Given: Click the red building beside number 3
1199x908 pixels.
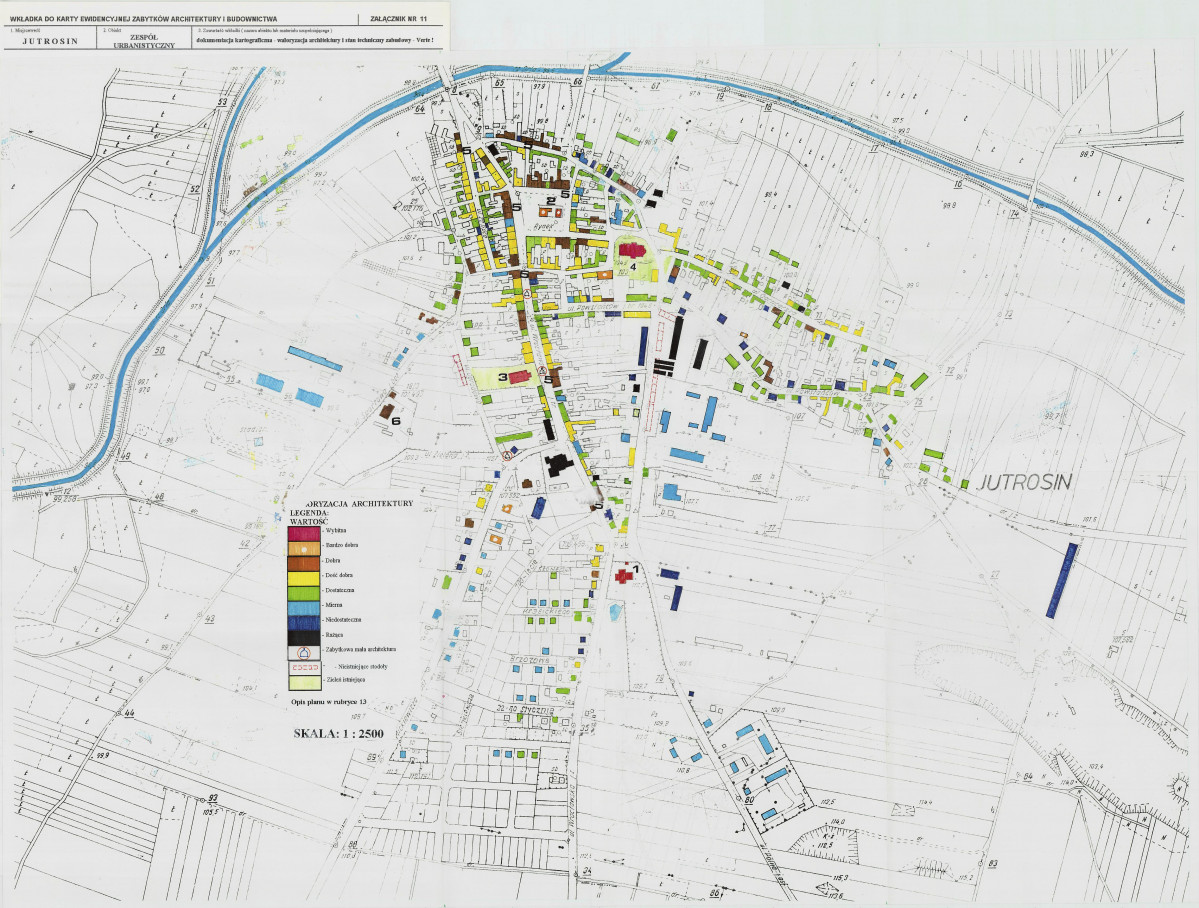Looking at the screenshot, I should [520, 377].
